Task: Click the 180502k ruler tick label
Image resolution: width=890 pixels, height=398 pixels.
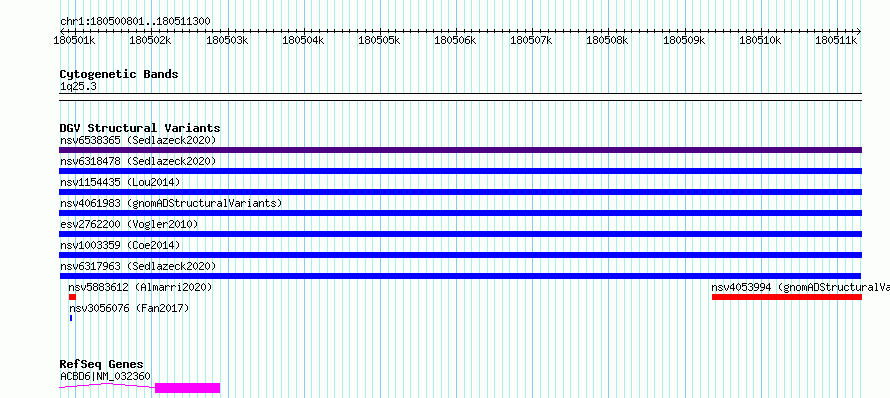Action: pyautogui.click(x=151, y=40)
